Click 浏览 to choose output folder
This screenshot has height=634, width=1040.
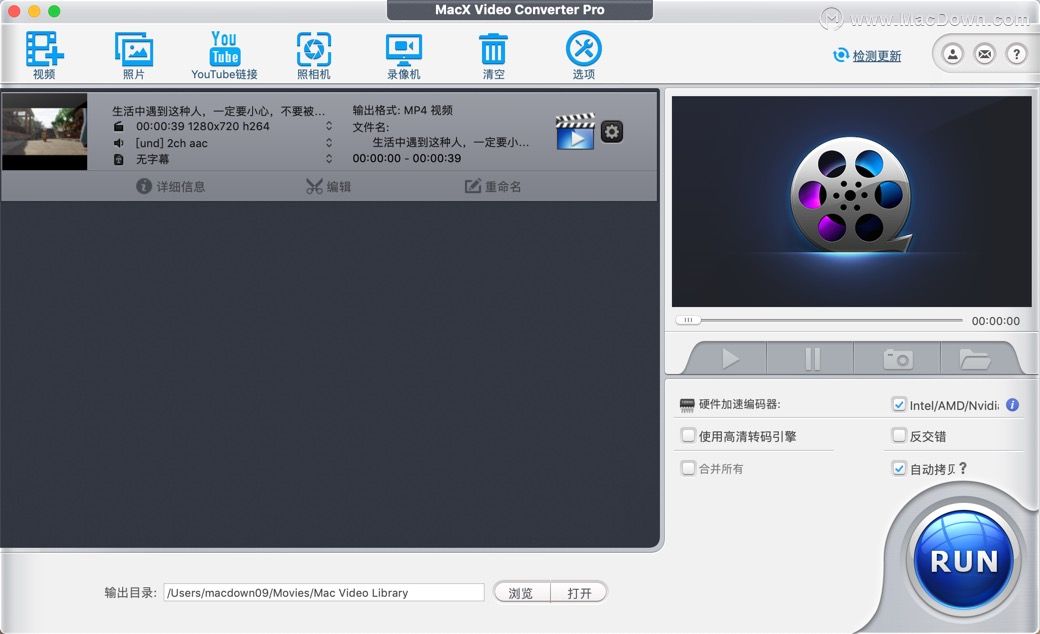coord(521,593)
